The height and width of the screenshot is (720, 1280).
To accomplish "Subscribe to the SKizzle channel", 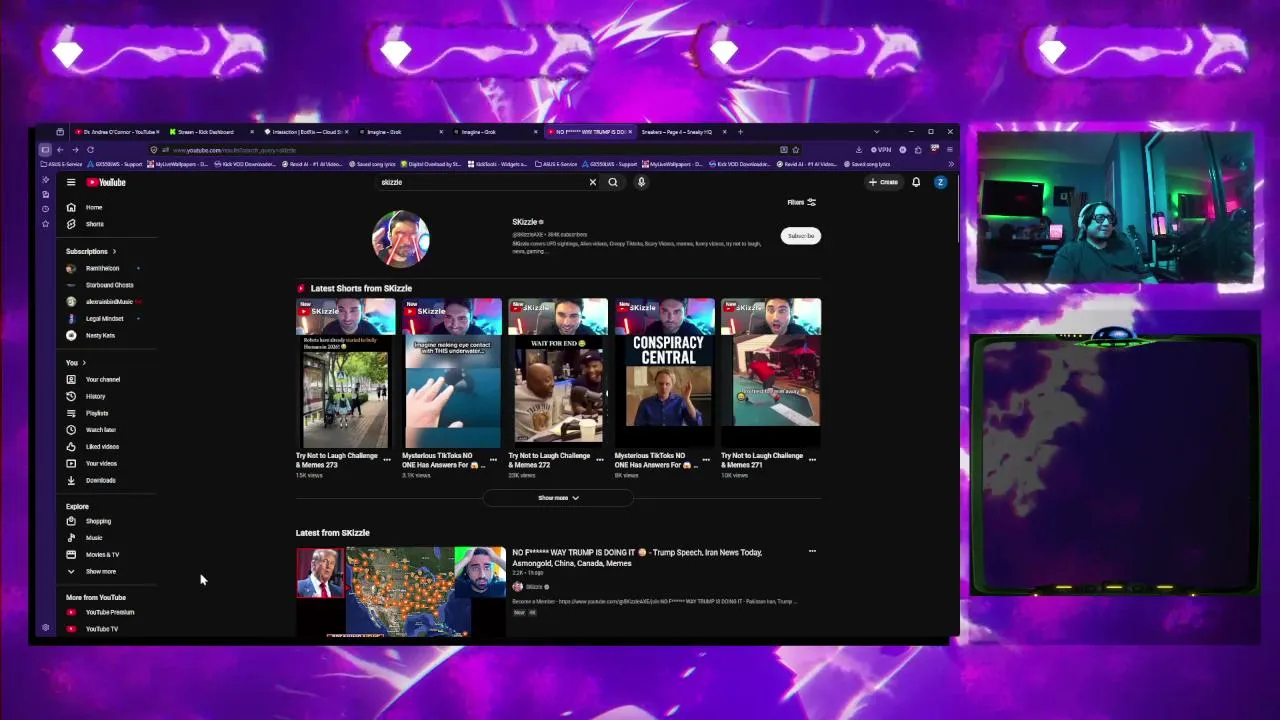I will click(x=801, y=236).
